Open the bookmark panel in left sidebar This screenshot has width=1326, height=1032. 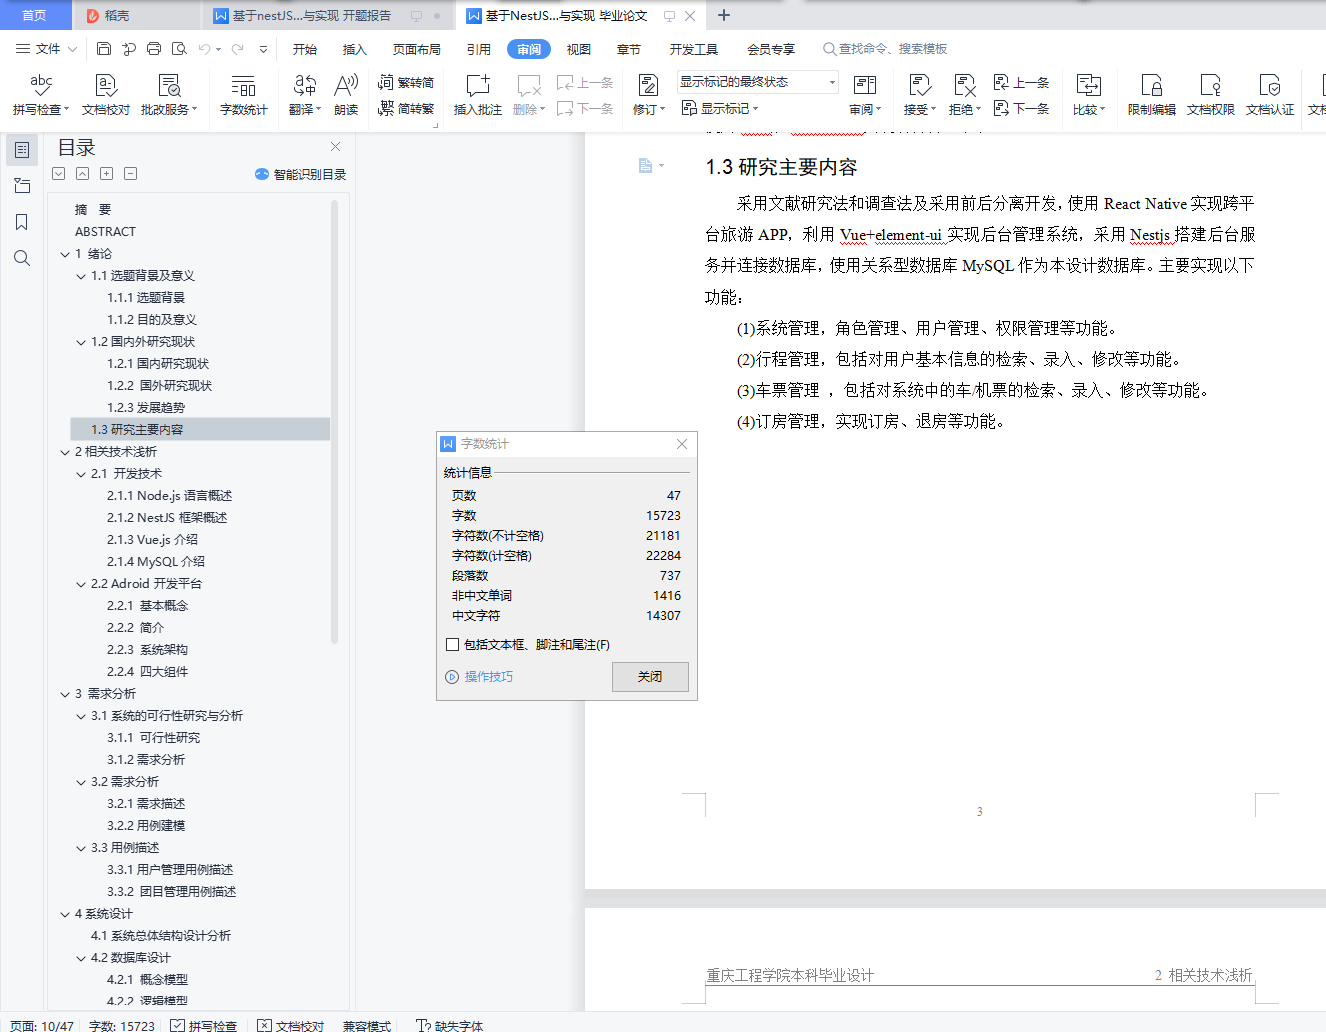click(21, 222)
